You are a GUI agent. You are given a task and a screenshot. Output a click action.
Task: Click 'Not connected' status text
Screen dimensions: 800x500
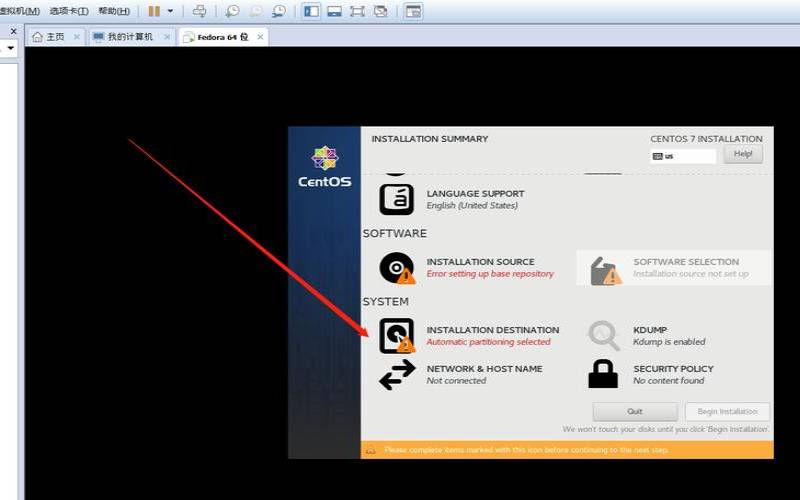(456, 381)
